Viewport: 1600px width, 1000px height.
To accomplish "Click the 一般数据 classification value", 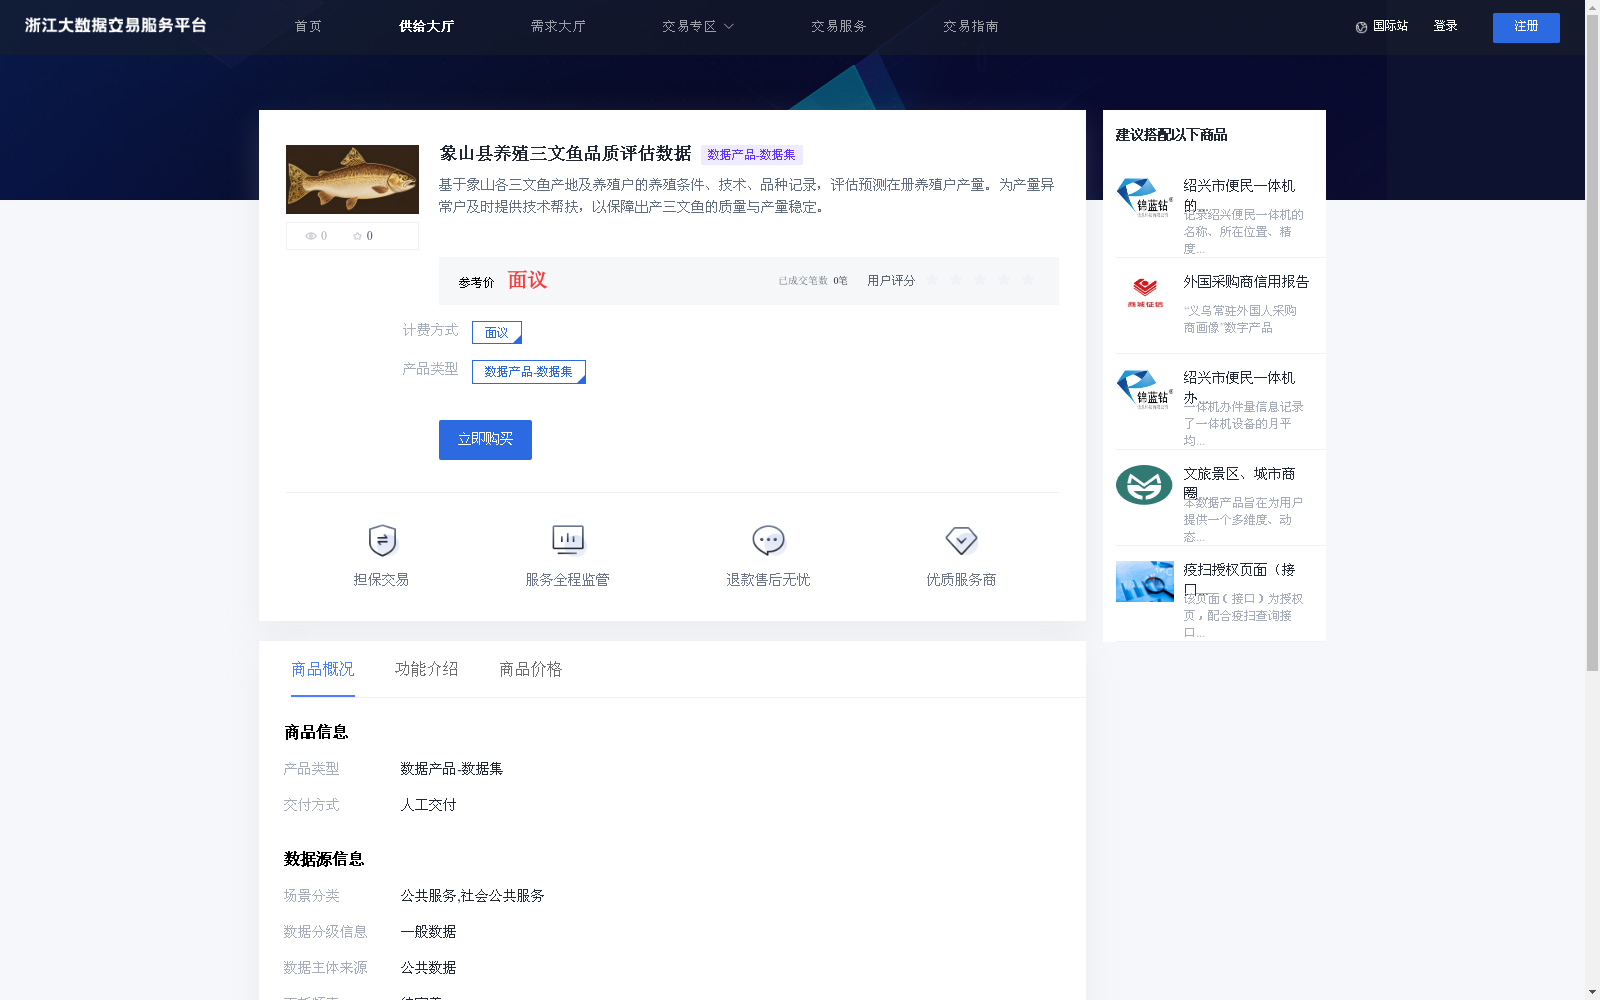I will pos(428,932).
